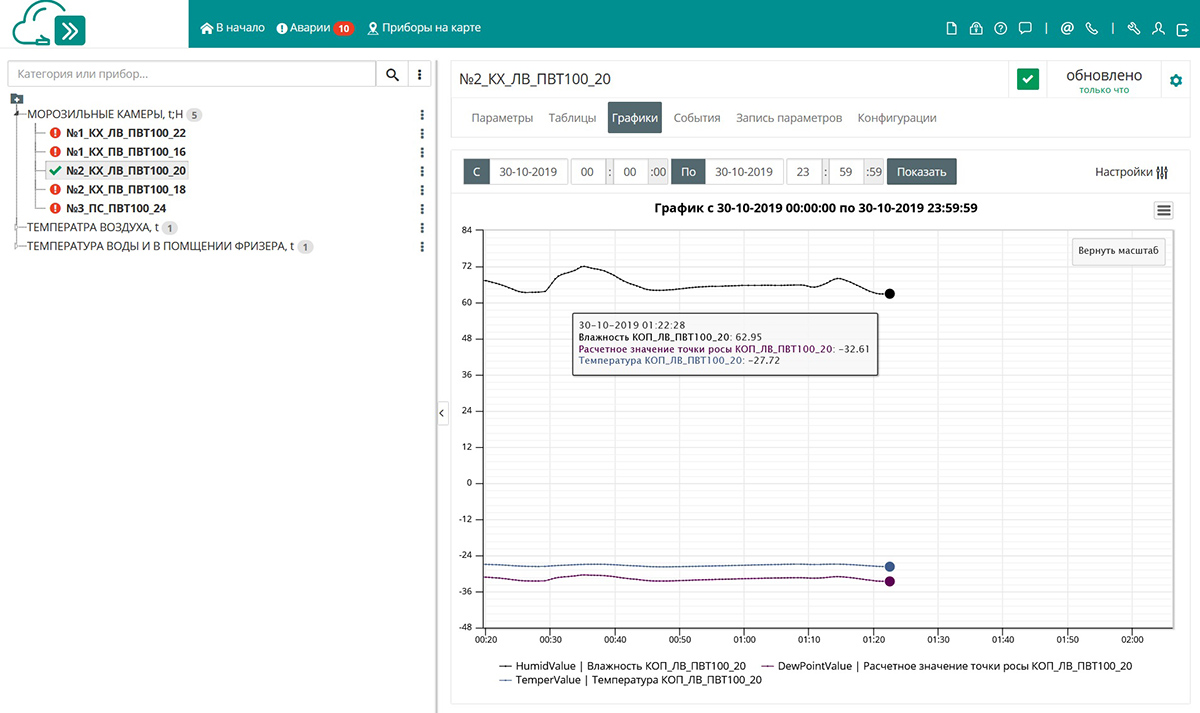Toggle HumidValue series in chart legend

[x=622, y=665]
